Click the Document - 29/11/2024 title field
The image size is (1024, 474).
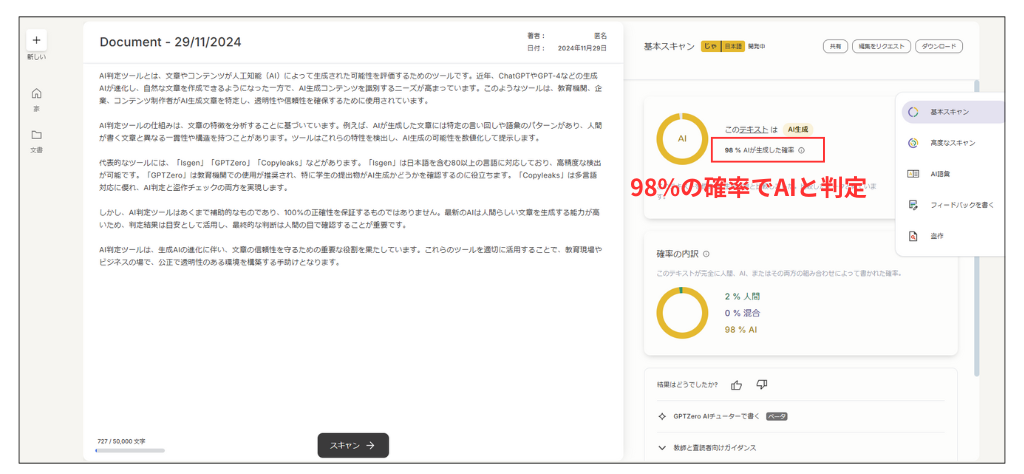[x=170, y=42]
